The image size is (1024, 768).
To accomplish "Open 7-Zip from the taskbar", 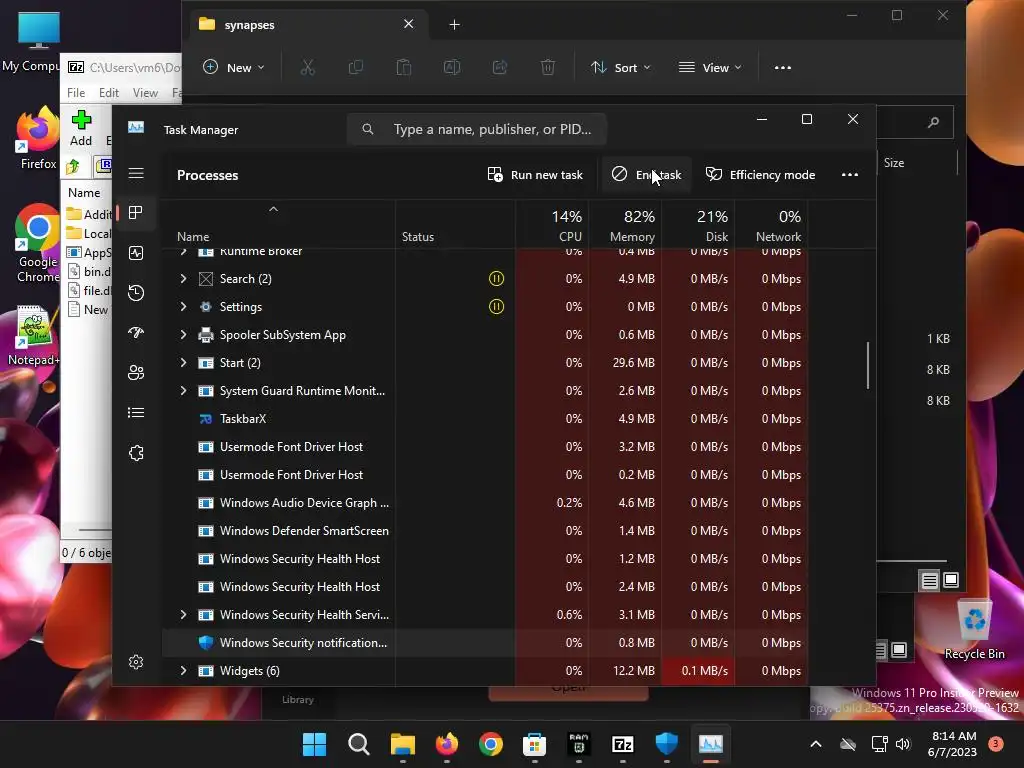I will 622,744.
